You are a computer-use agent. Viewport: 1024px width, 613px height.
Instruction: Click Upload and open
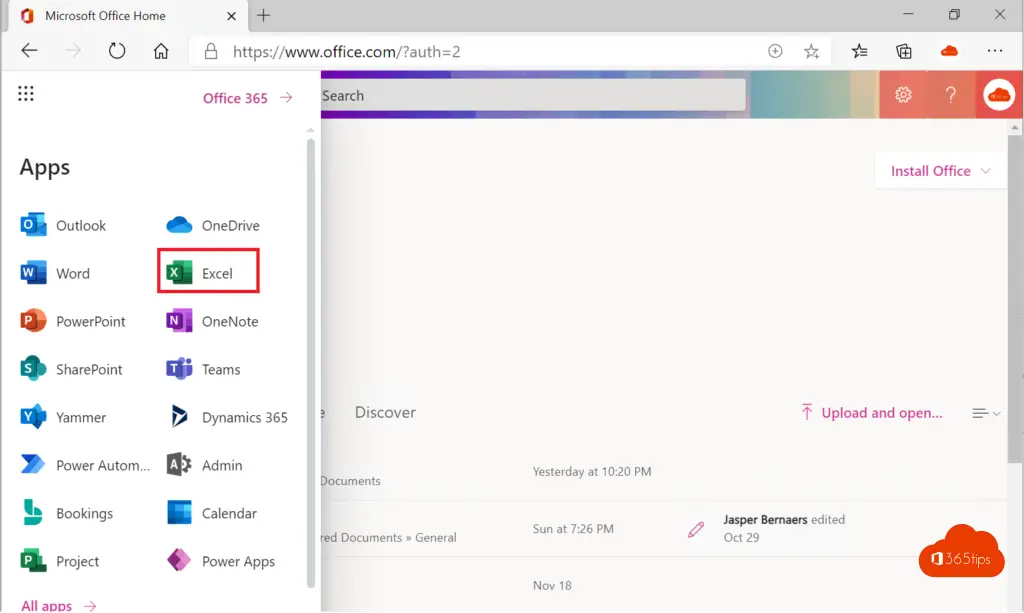[x=871, y=413]
